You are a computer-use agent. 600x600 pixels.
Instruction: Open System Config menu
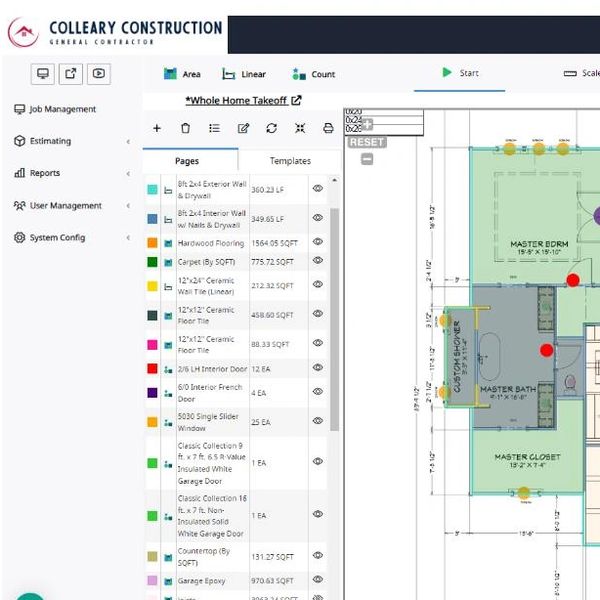50,238
